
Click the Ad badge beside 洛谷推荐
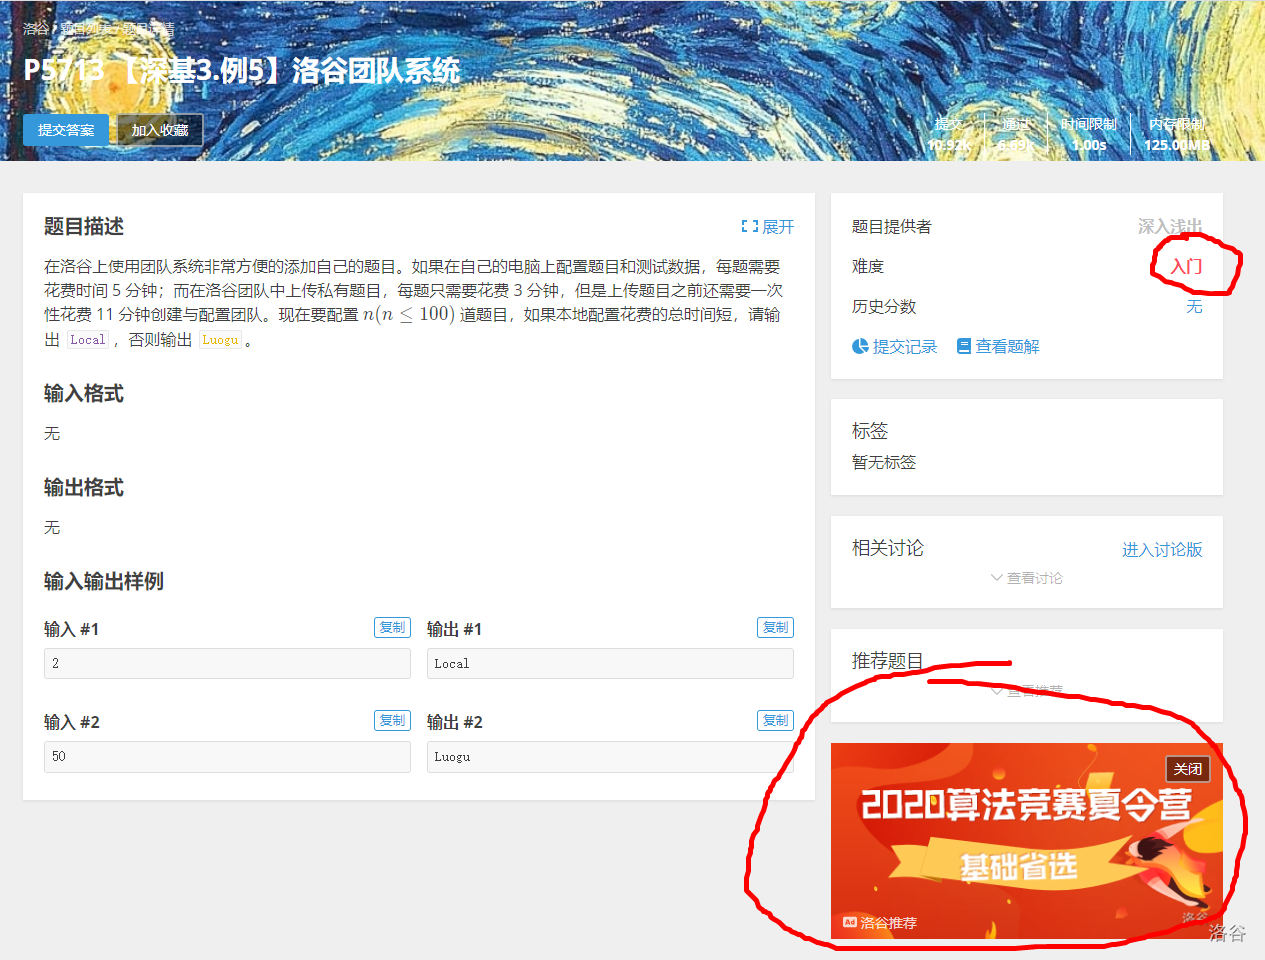[x=849, y=923]
